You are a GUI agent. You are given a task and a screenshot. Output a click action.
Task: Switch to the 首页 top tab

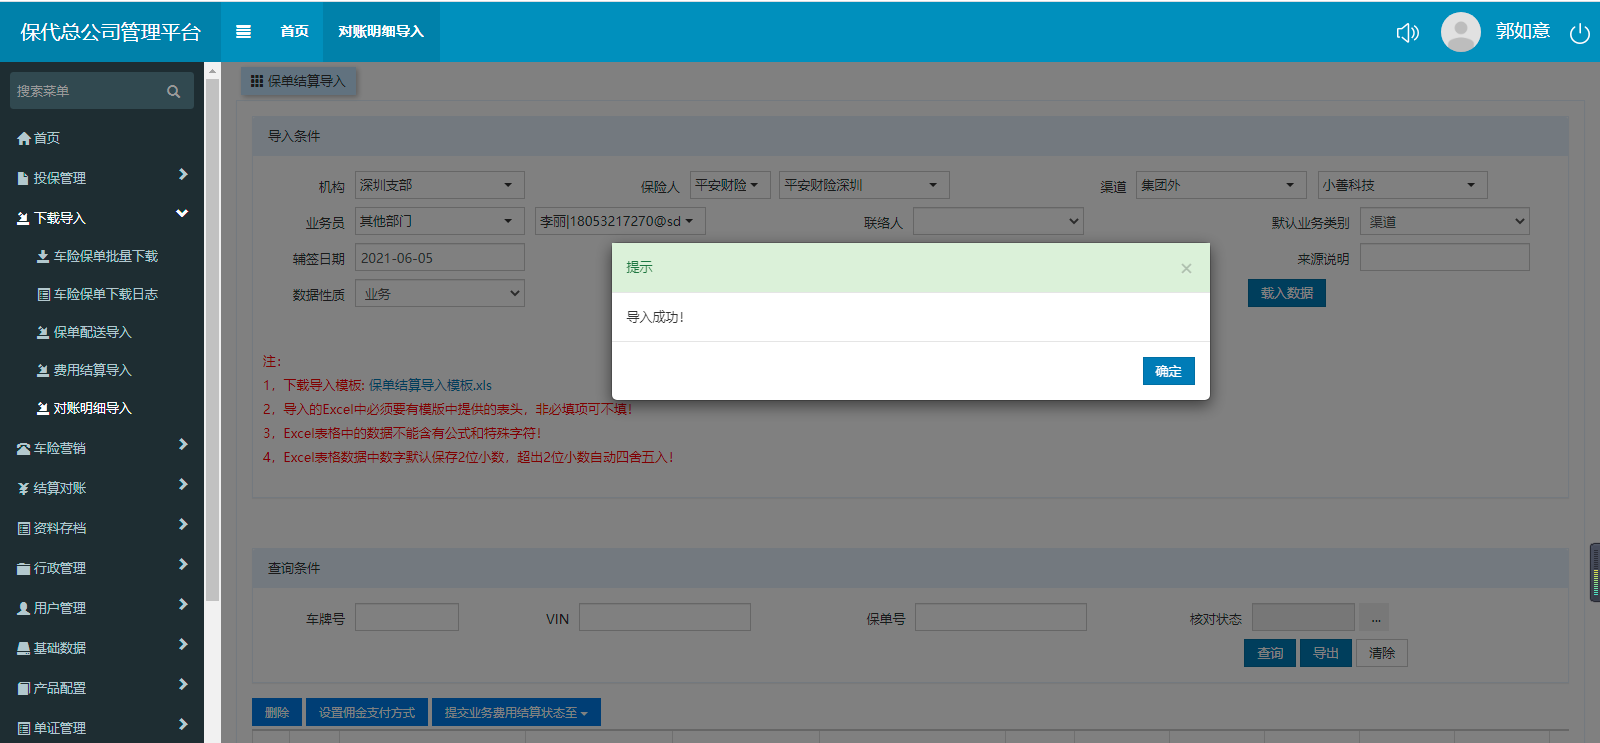[294, 32]
